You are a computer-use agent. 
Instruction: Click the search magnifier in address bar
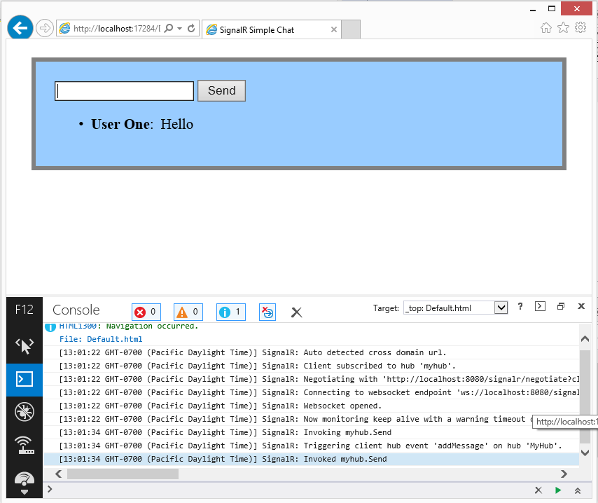click(169, 28)
